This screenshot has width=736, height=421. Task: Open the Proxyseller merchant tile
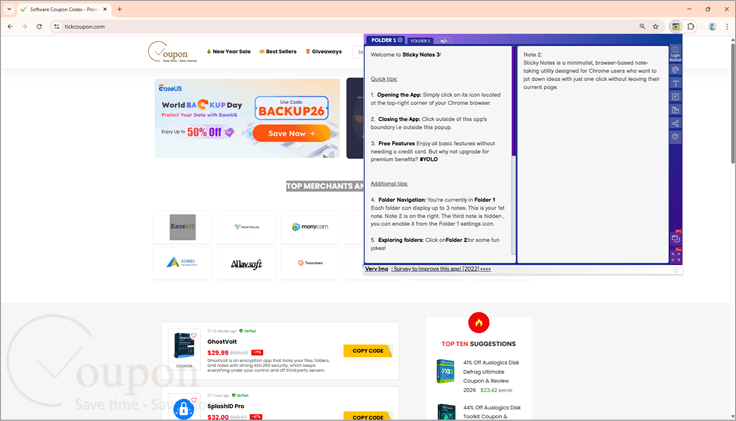pos(246,227)
